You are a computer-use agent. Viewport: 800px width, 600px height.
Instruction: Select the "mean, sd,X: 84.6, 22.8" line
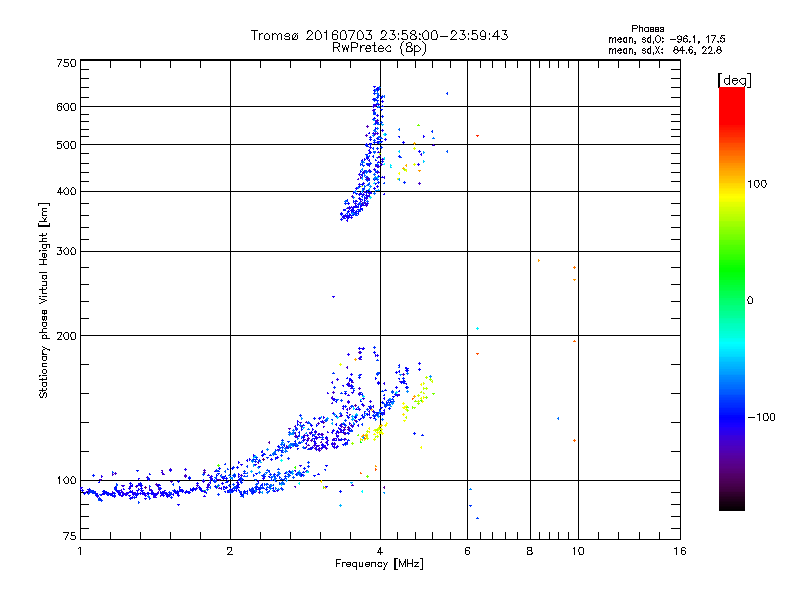coord(665,50)
